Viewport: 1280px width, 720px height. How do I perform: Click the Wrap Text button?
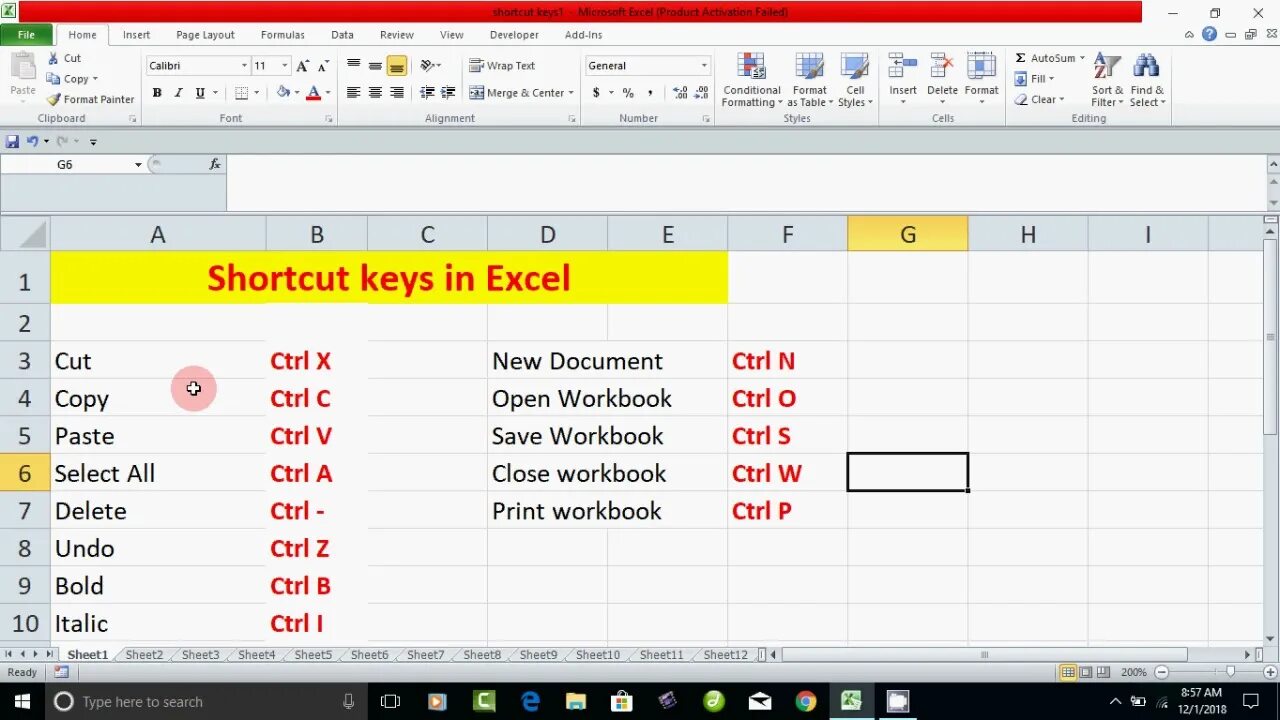coord(502,66)
